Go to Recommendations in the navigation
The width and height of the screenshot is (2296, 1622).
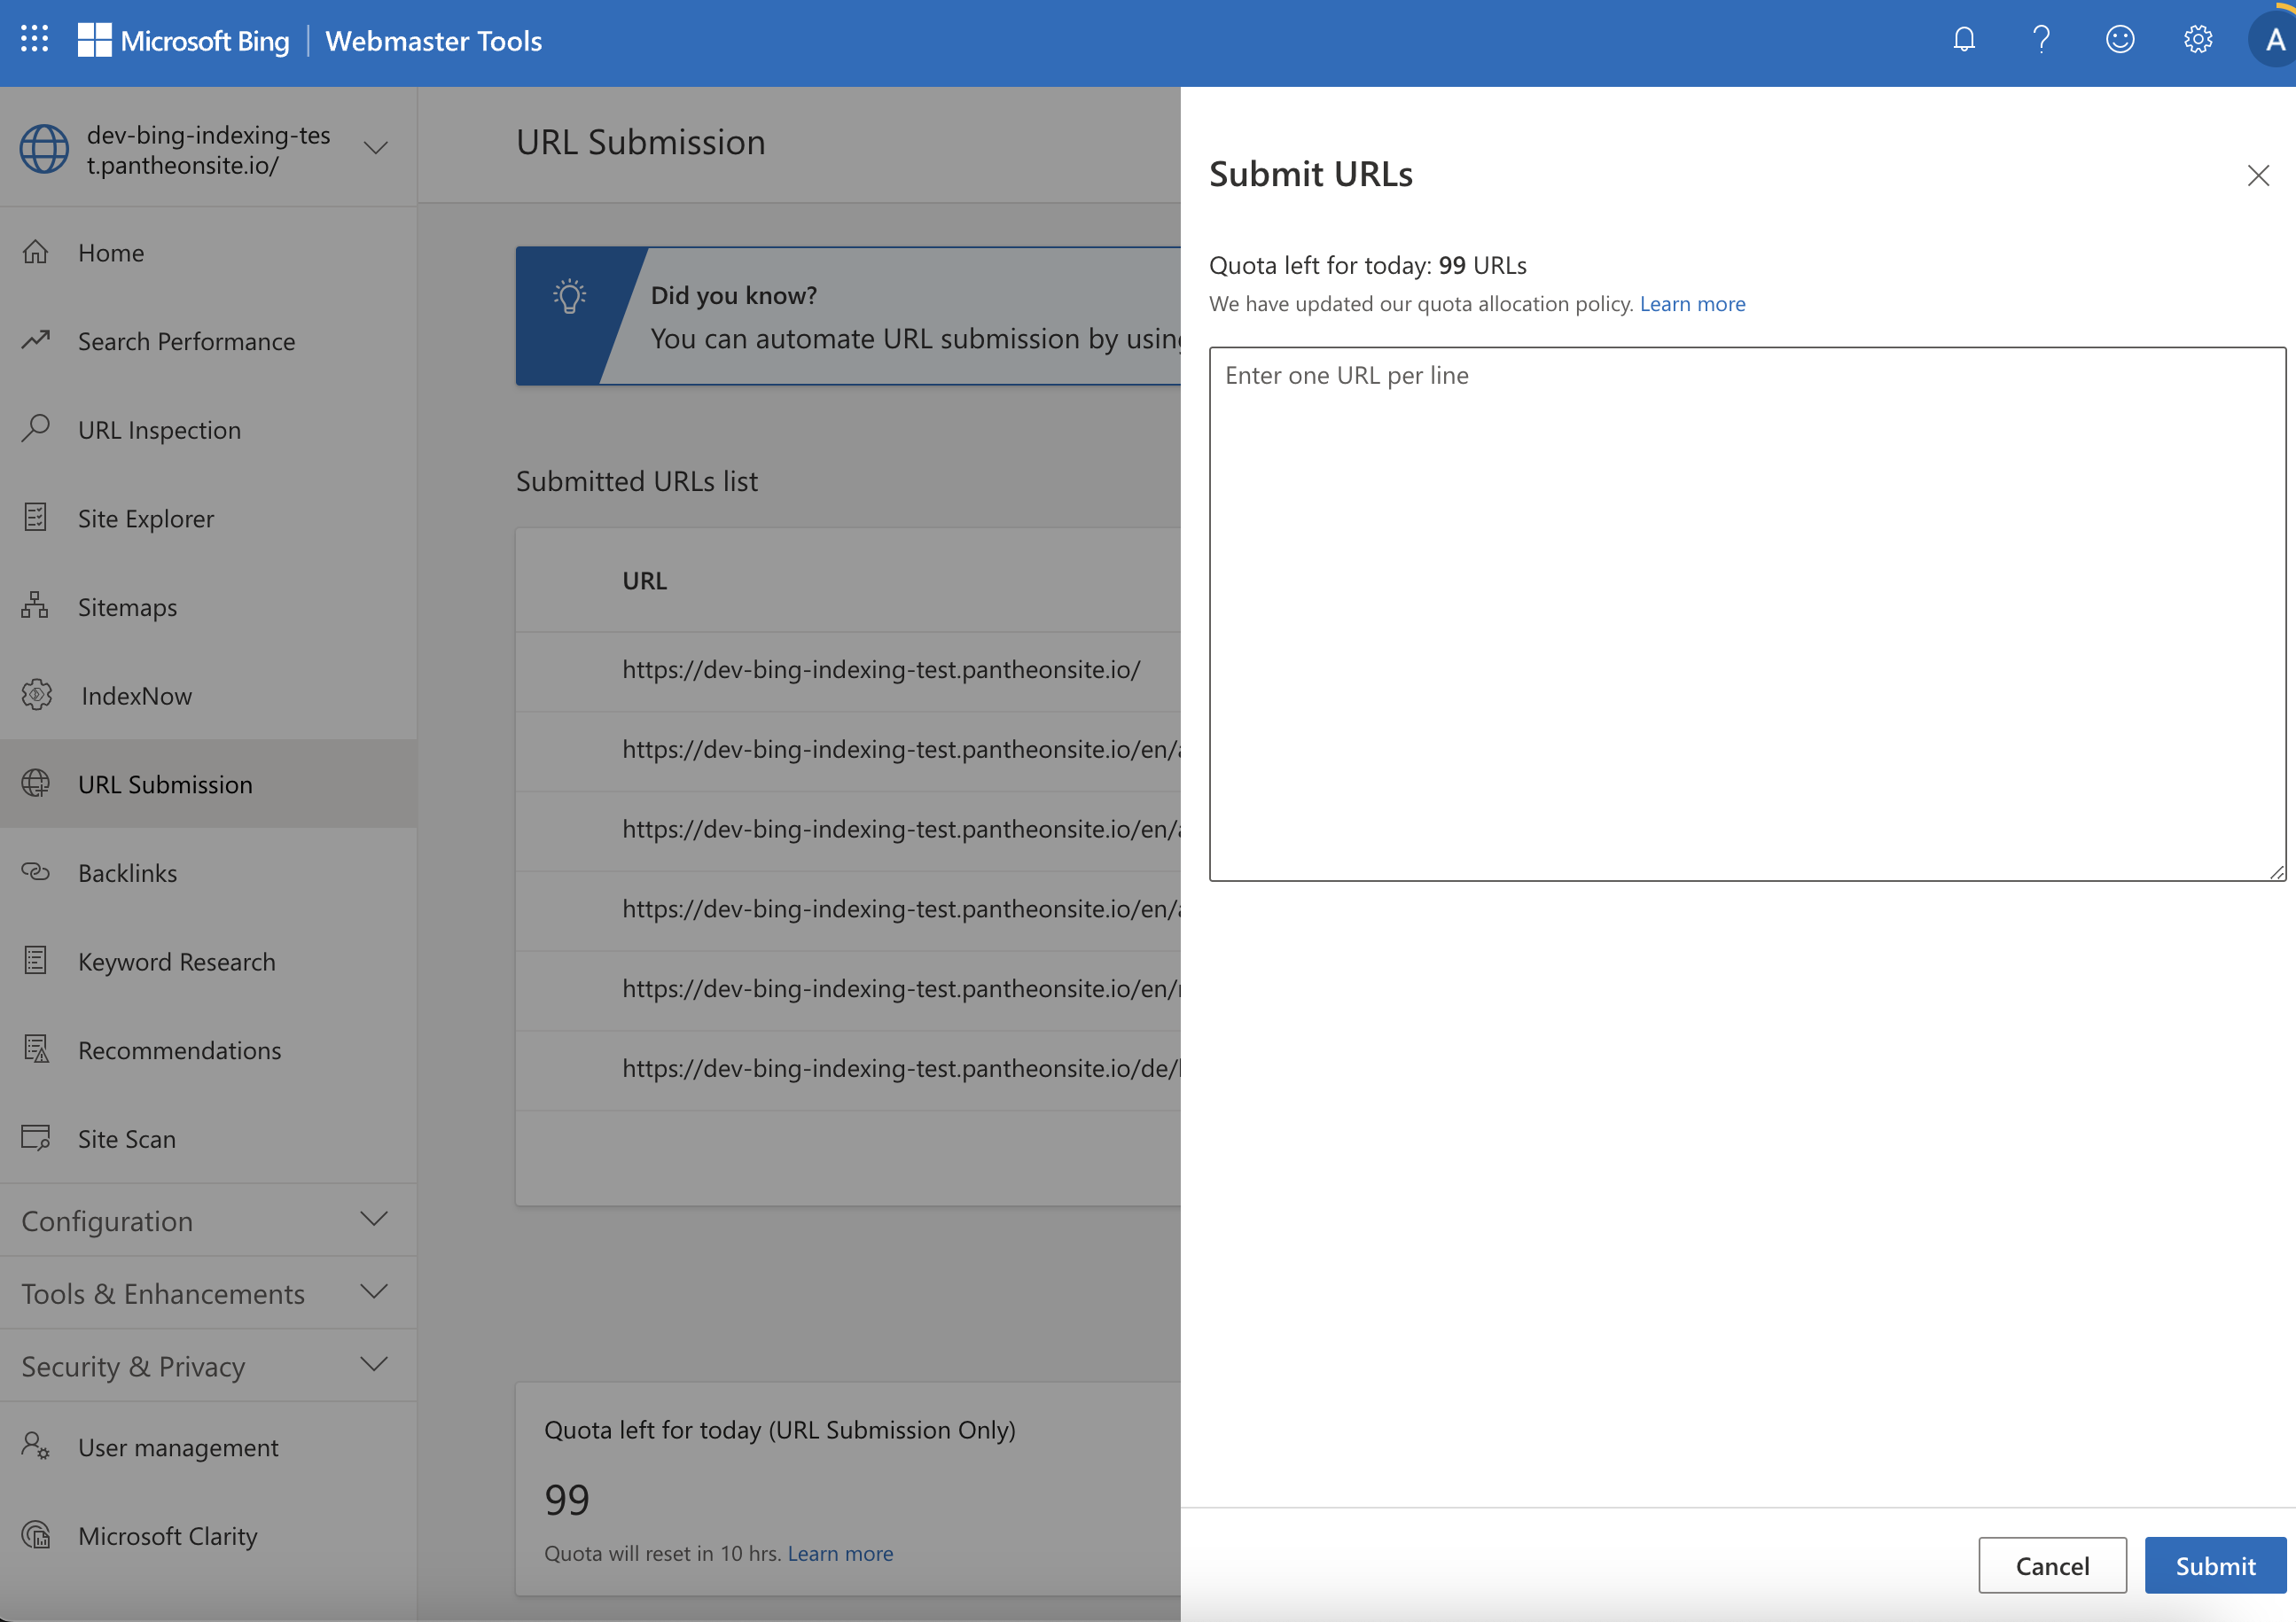point(180,1050)
